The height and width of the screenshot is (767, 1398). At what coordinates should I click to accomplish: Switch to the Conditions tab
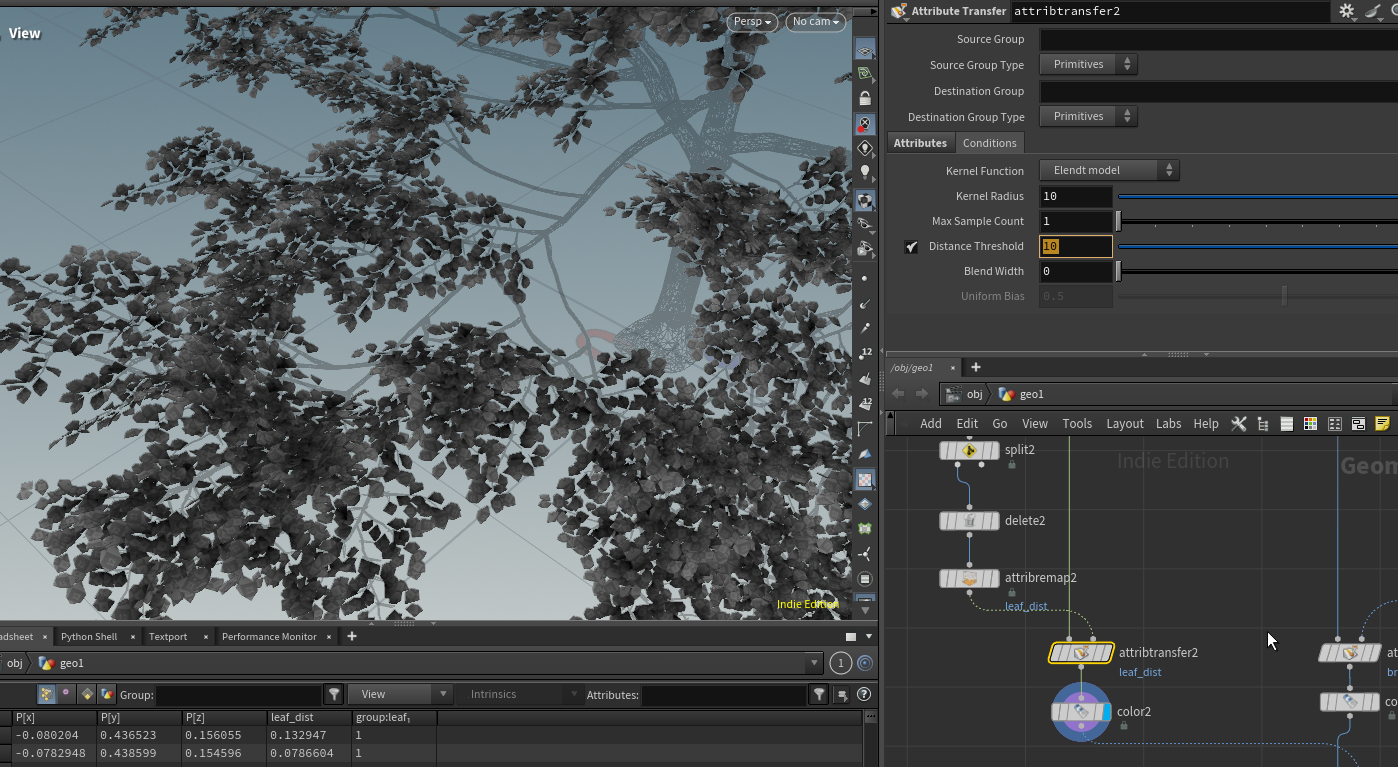coord(989,143)
